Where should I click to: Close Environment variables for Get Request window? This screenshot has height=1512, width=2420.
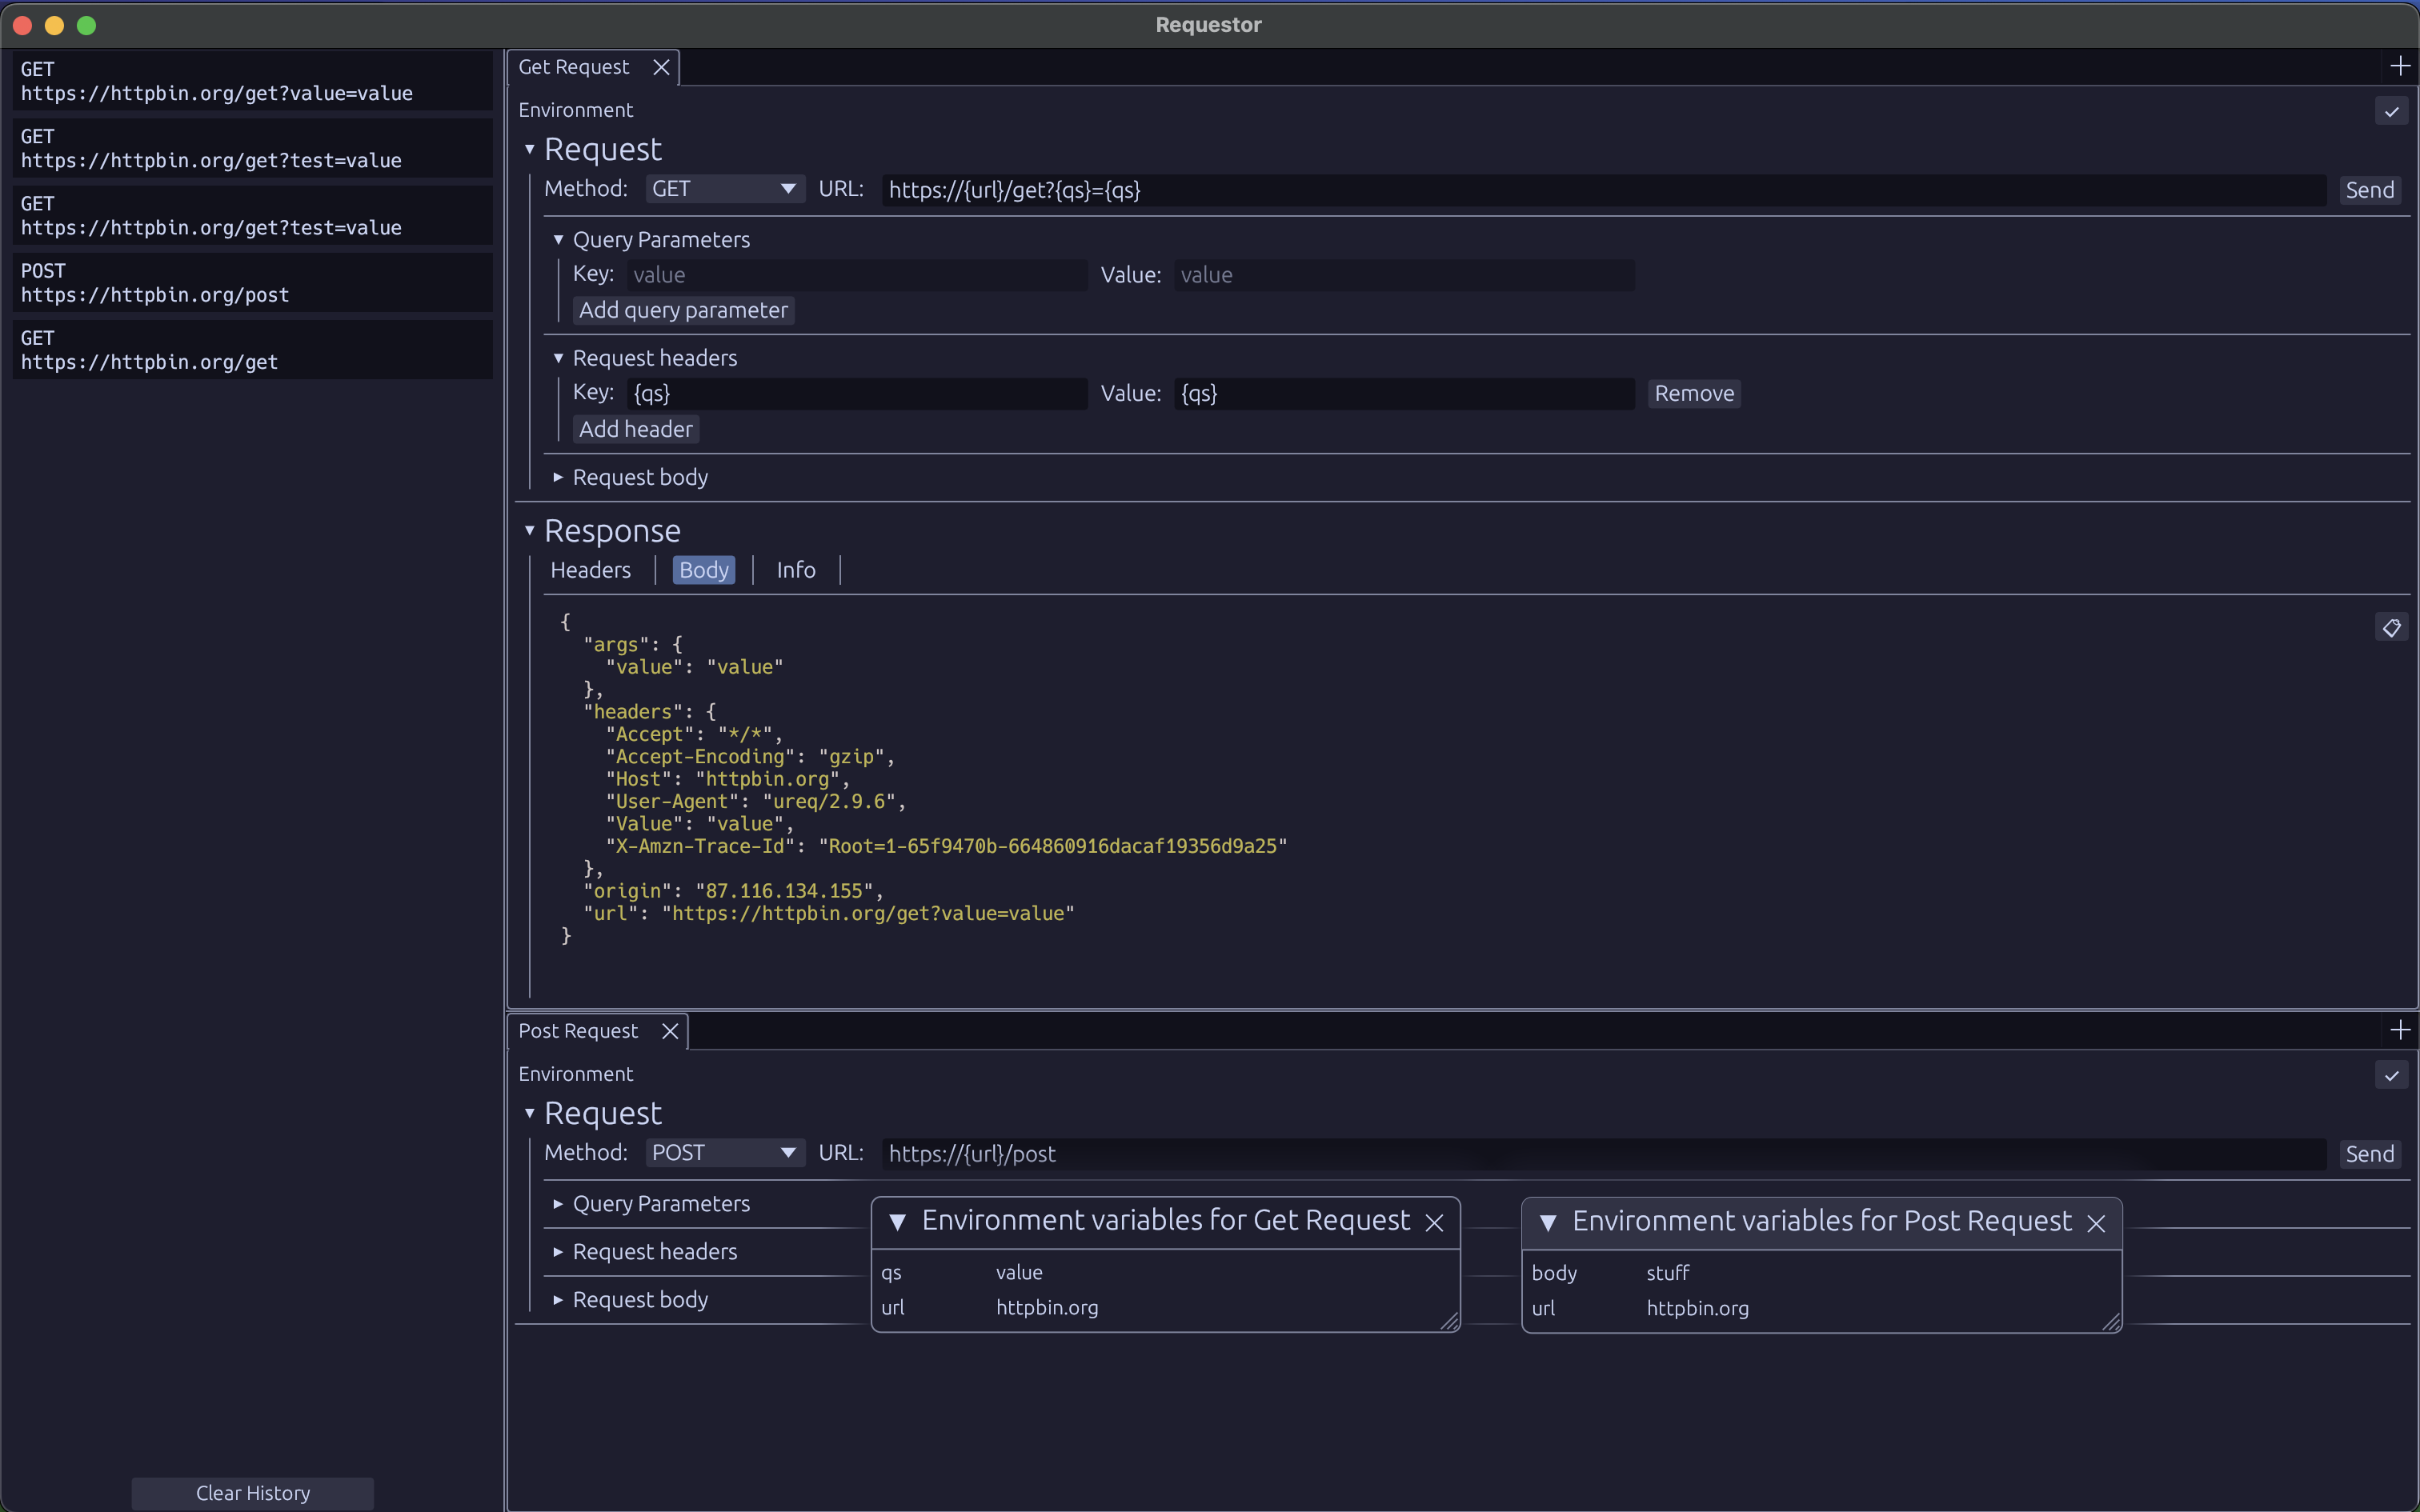[1434, 1223]
